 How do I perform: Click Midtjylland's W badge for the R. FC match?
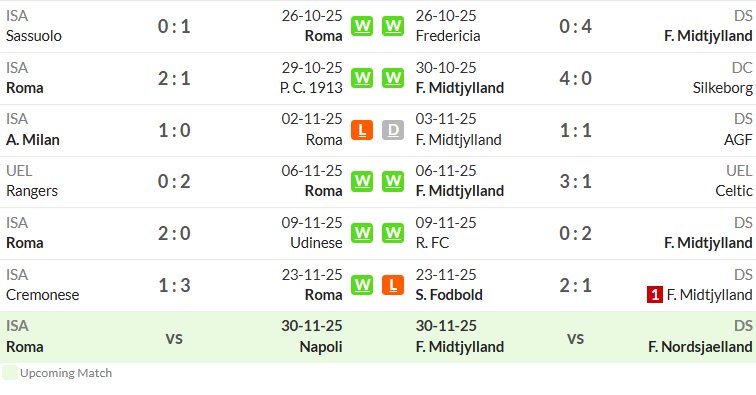coord(393,233)
